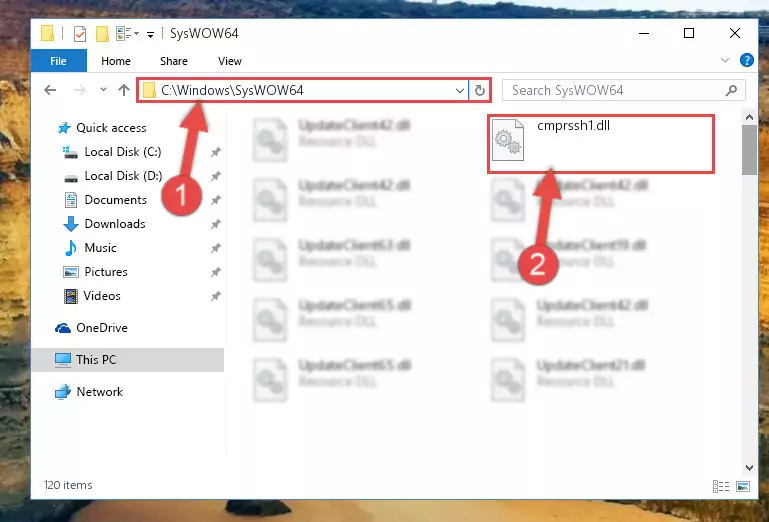
Task: Switch to large thumbnails view icon
Action: [x=743, y=486]
